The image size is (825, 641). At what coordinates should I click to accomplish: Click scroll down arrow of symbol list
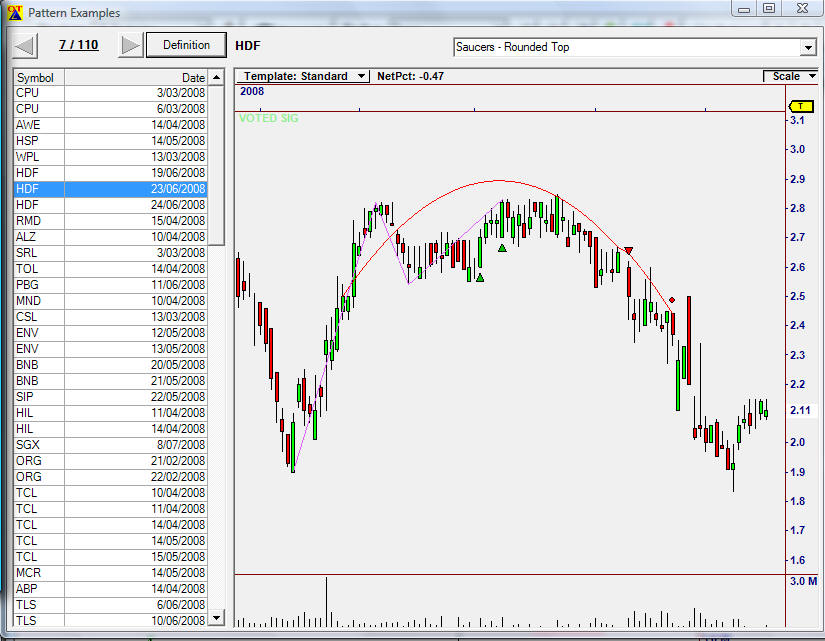(x=216, y=617)
